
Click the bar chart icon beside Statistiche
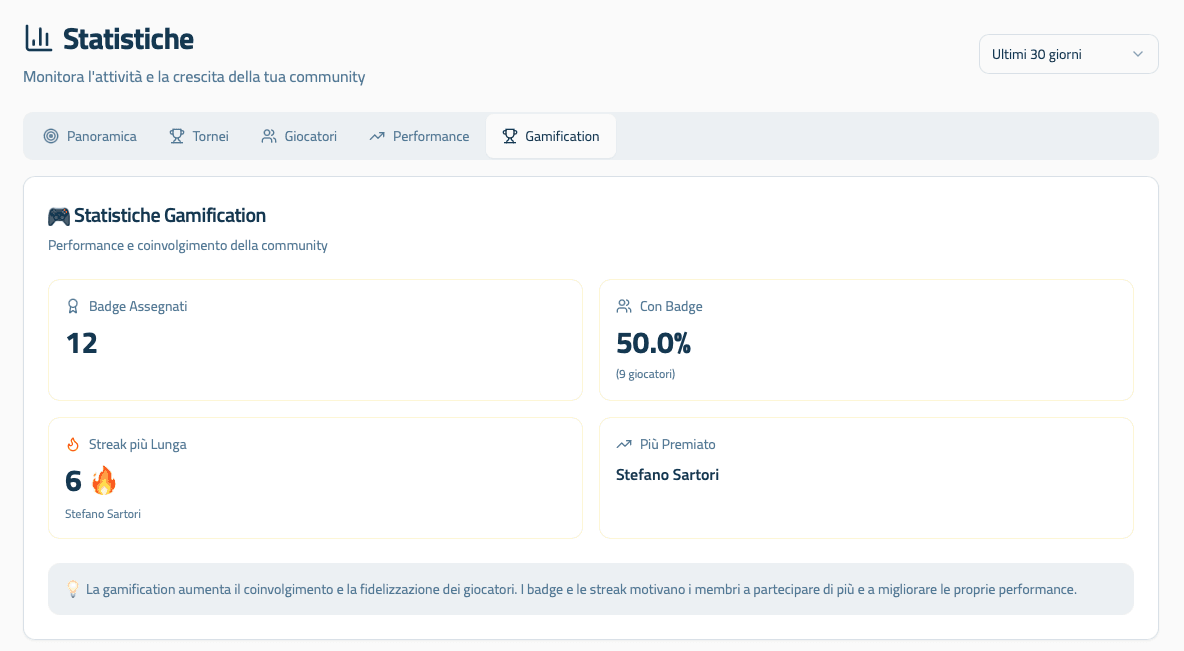point(38,39)
